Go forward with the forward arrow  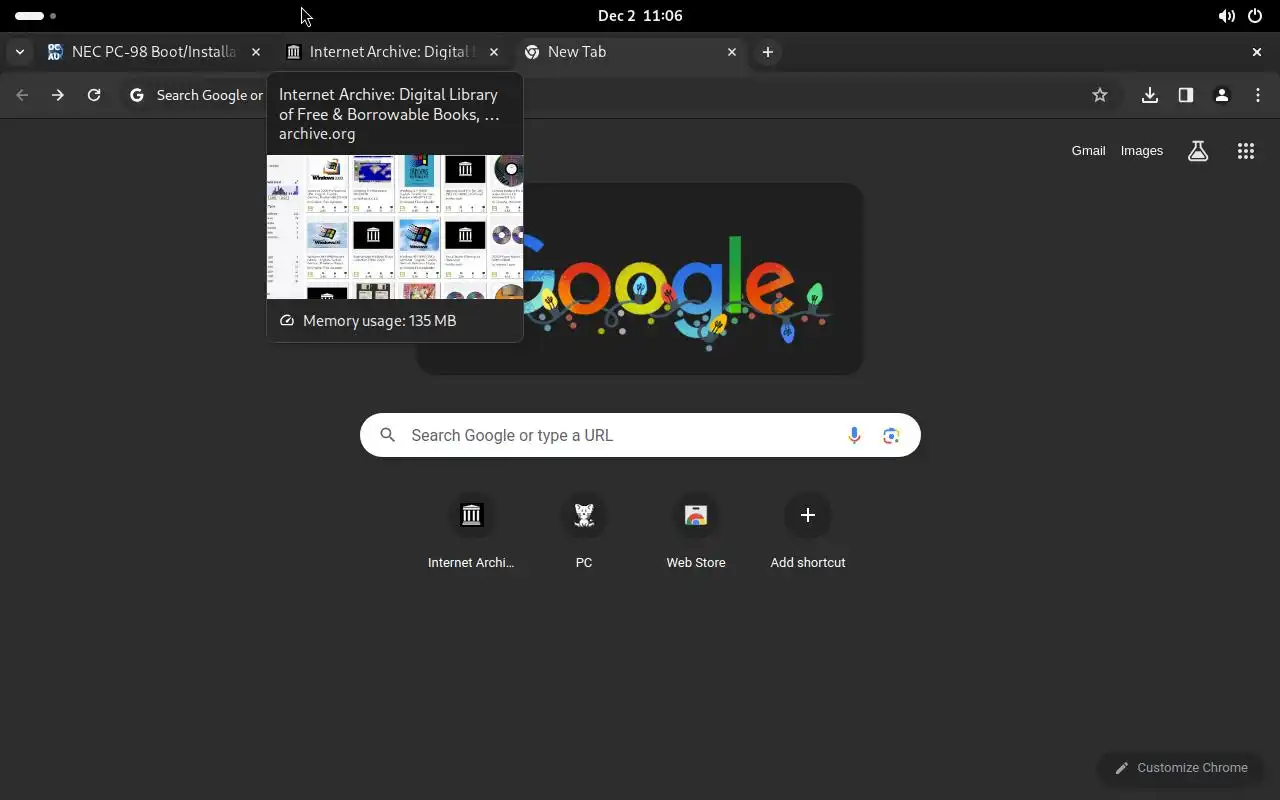58,95
